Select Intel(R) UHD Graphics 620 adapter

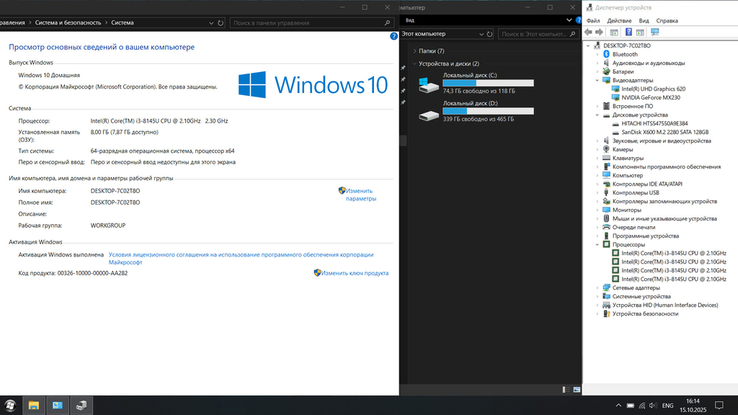coord(653,89)
